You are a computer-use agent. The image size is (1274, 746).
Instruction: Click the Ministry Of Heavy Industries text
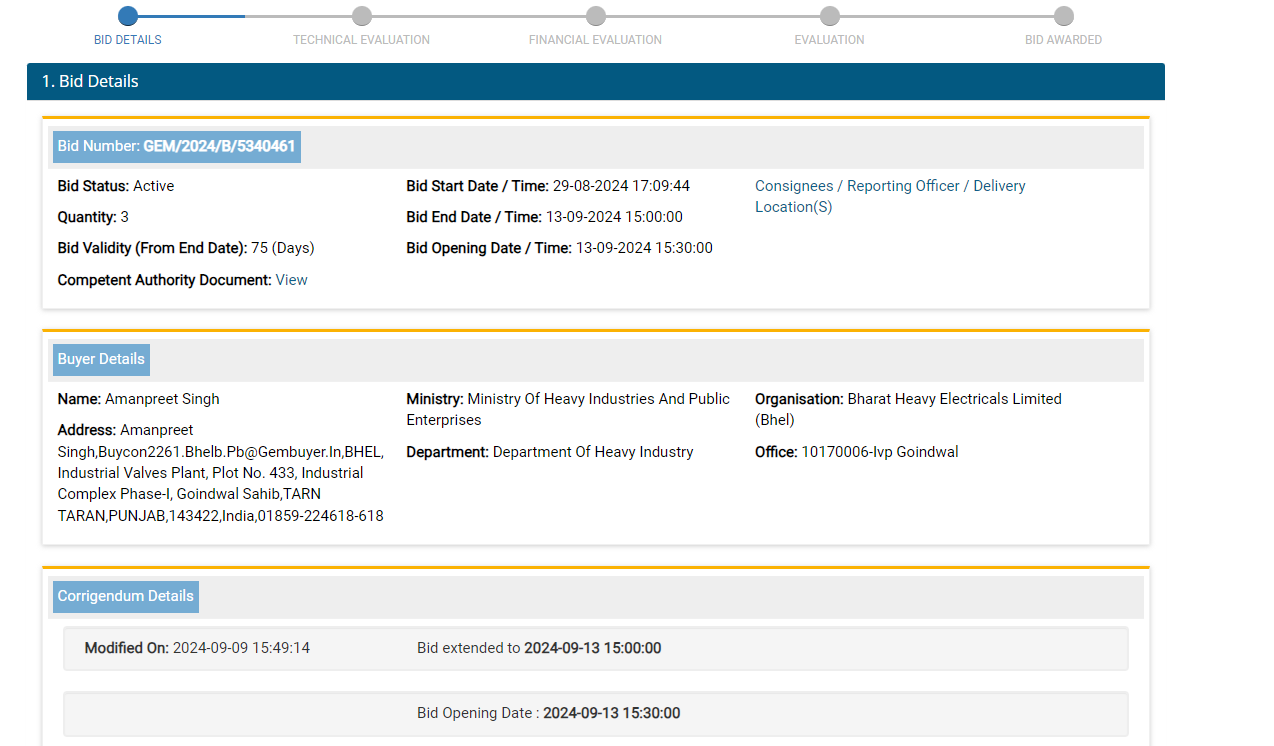[568, 409]
